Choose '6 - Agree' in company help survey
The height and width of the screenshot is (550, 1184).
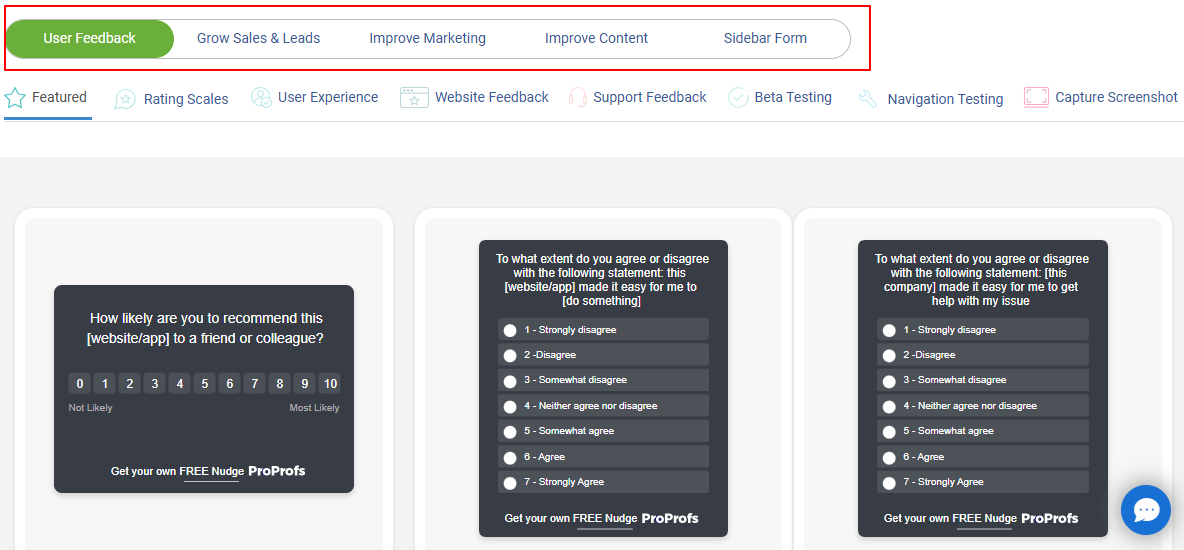(x=982, y=456)
